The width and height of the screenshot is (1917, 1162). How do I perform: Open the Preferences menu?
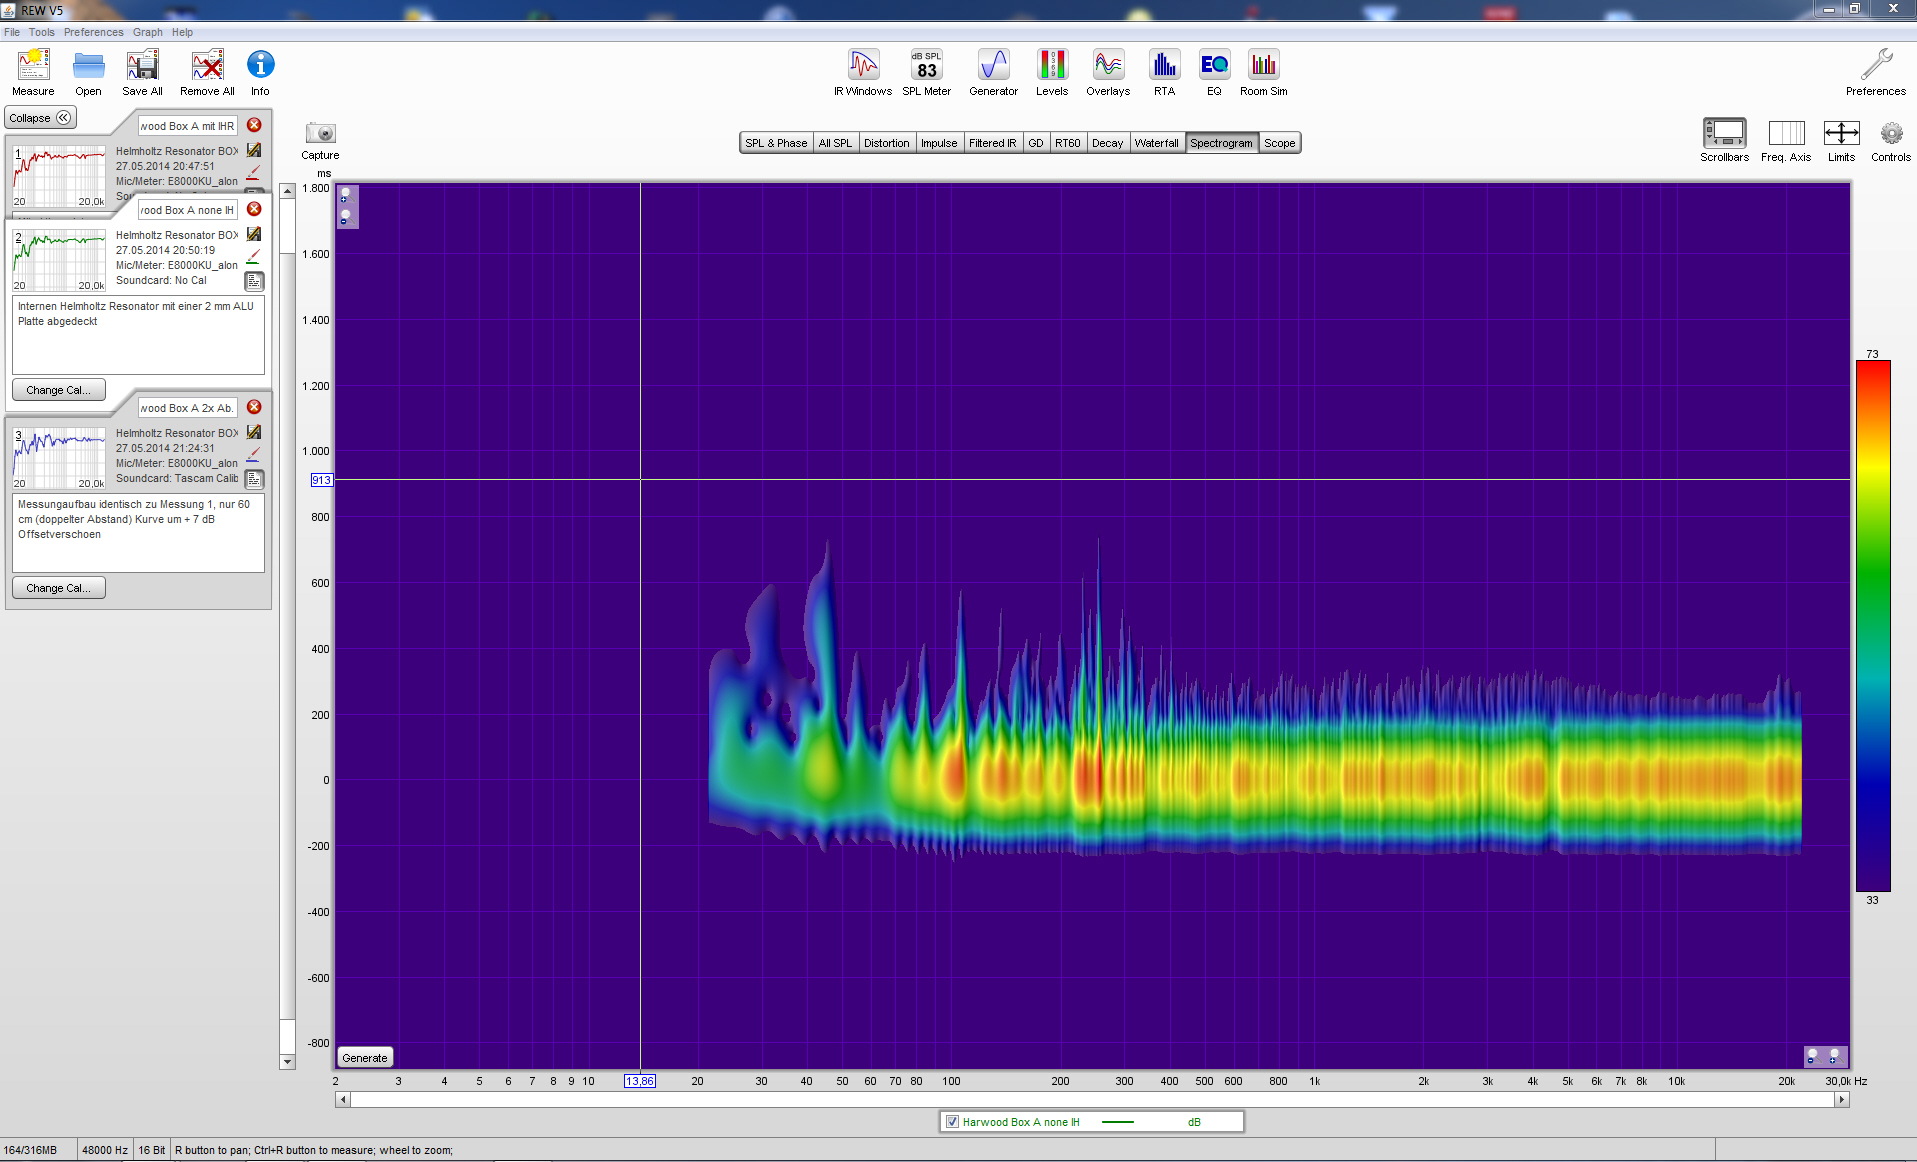(x=94, y=32)
